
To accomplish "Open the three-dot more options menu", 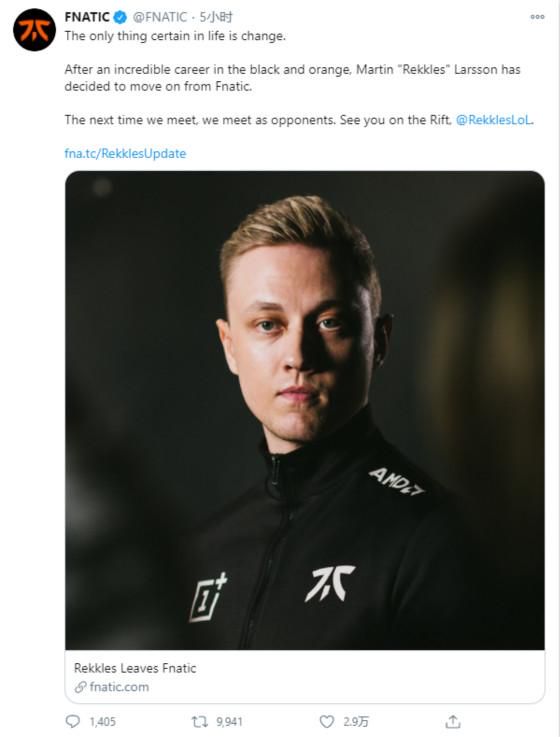I will click(537, 16).
